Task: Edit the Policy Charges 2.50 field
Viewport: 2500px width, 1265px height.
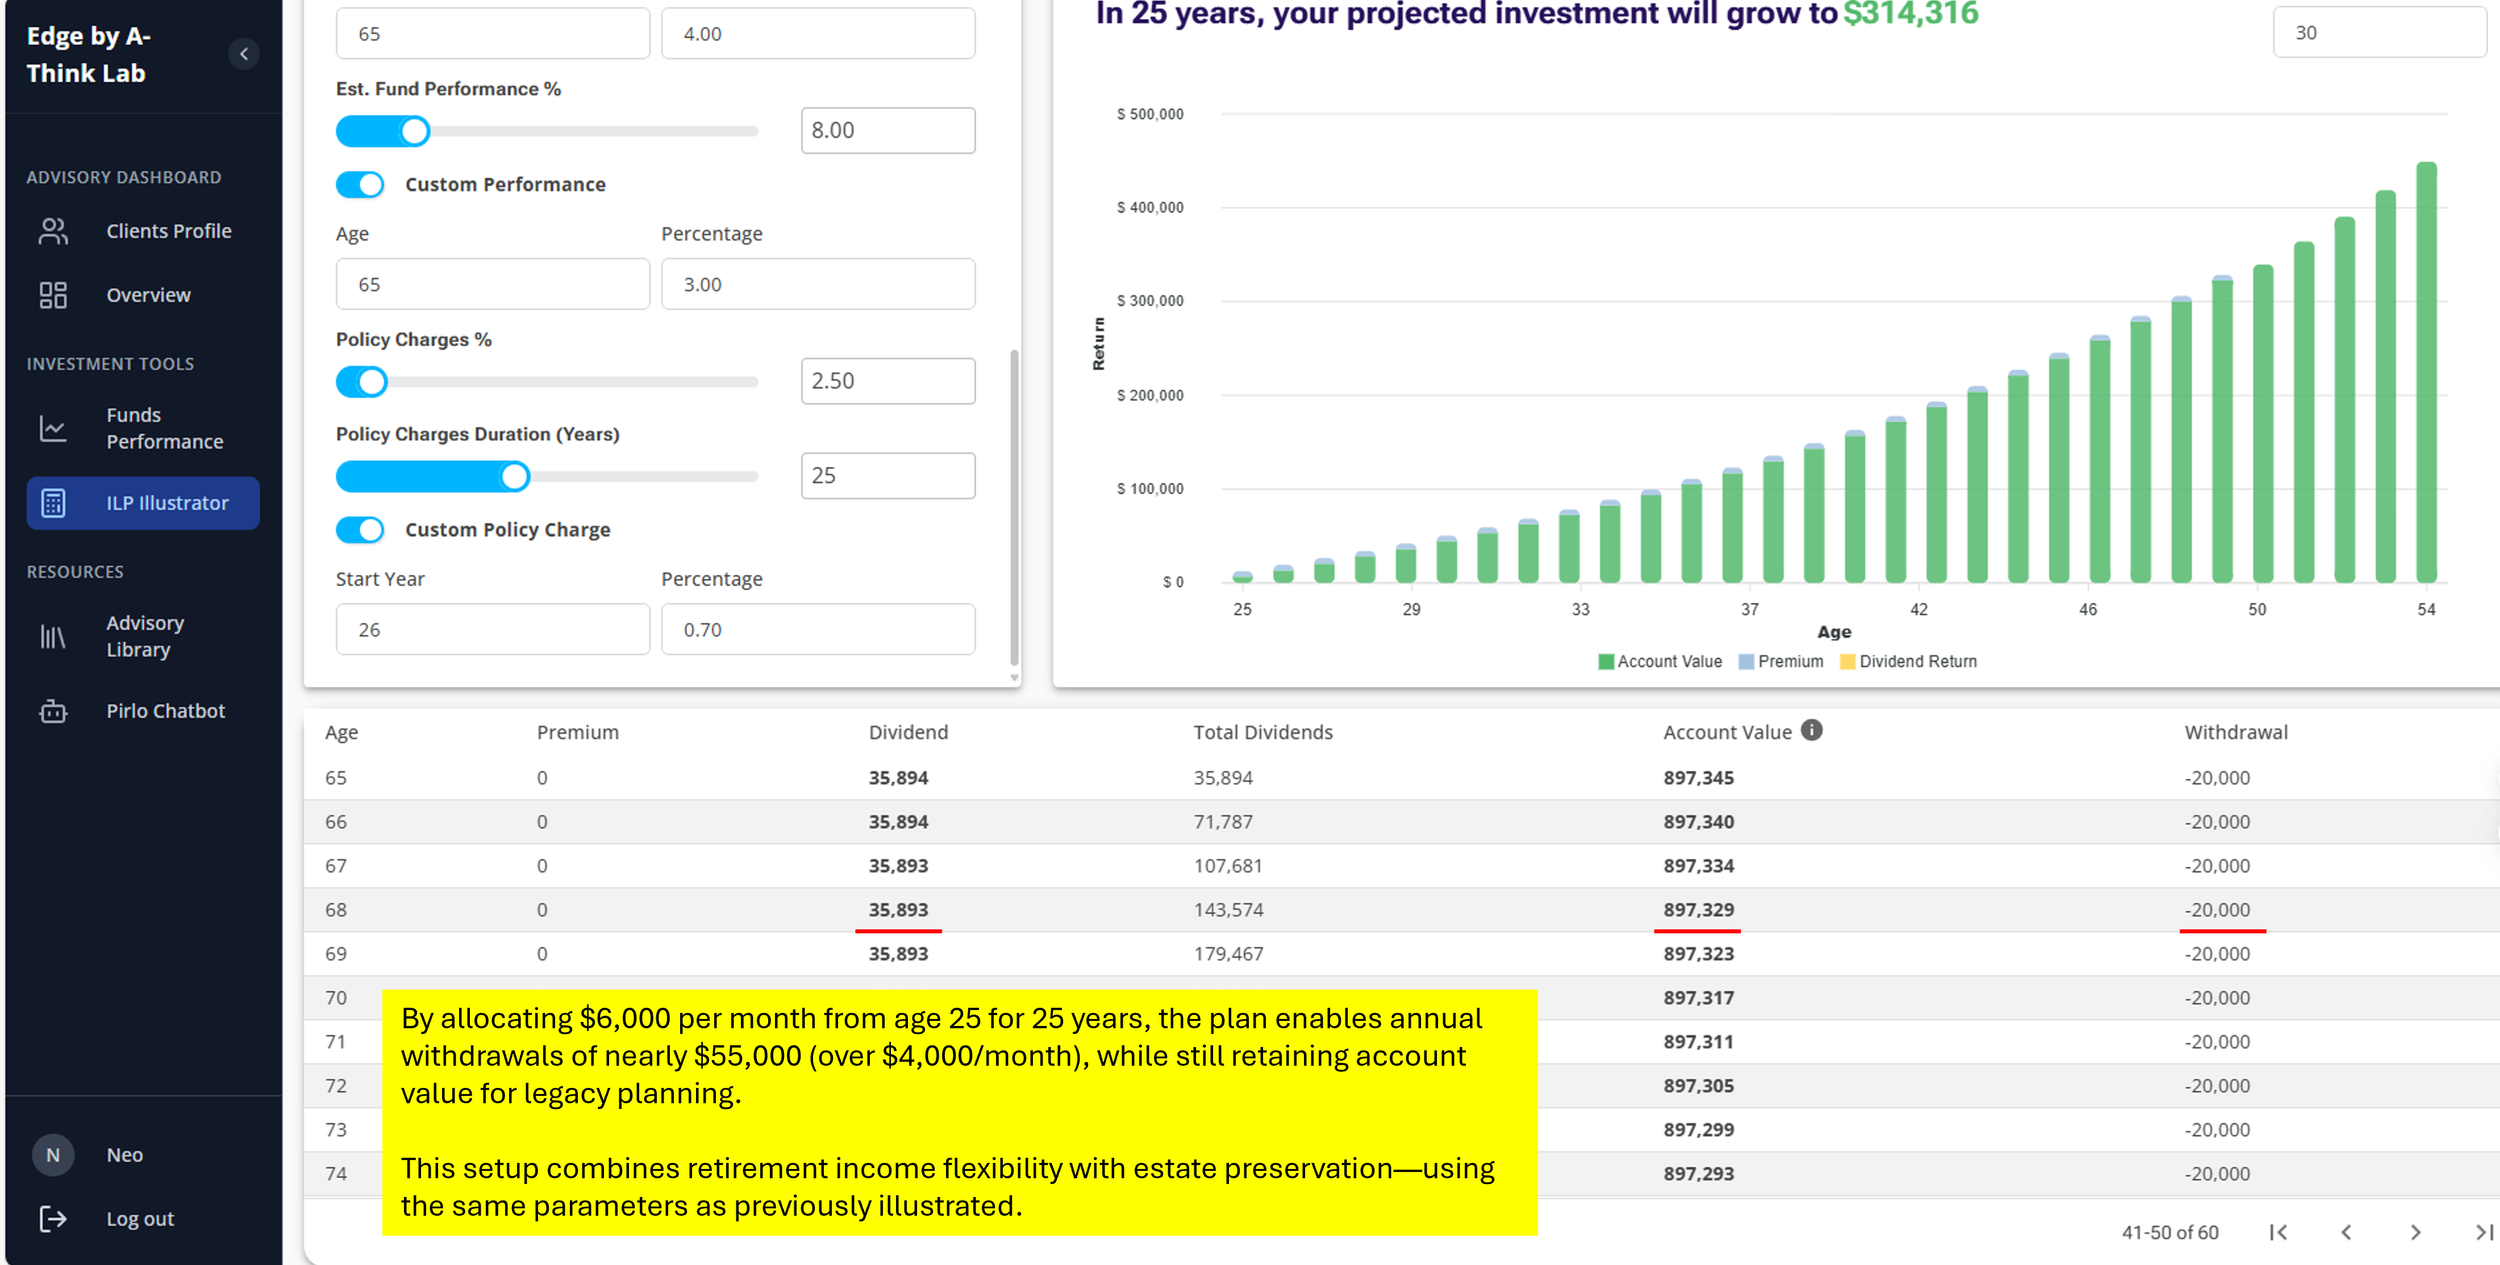Action: [x=888, y=381]
